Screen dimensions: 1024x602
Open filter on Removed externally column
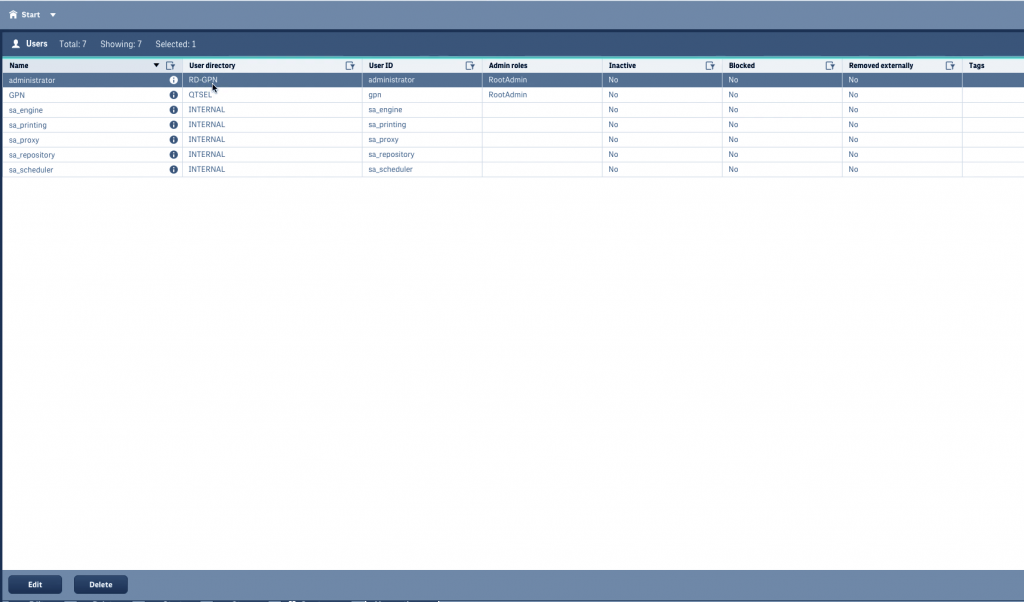click(x=950, y=65)
